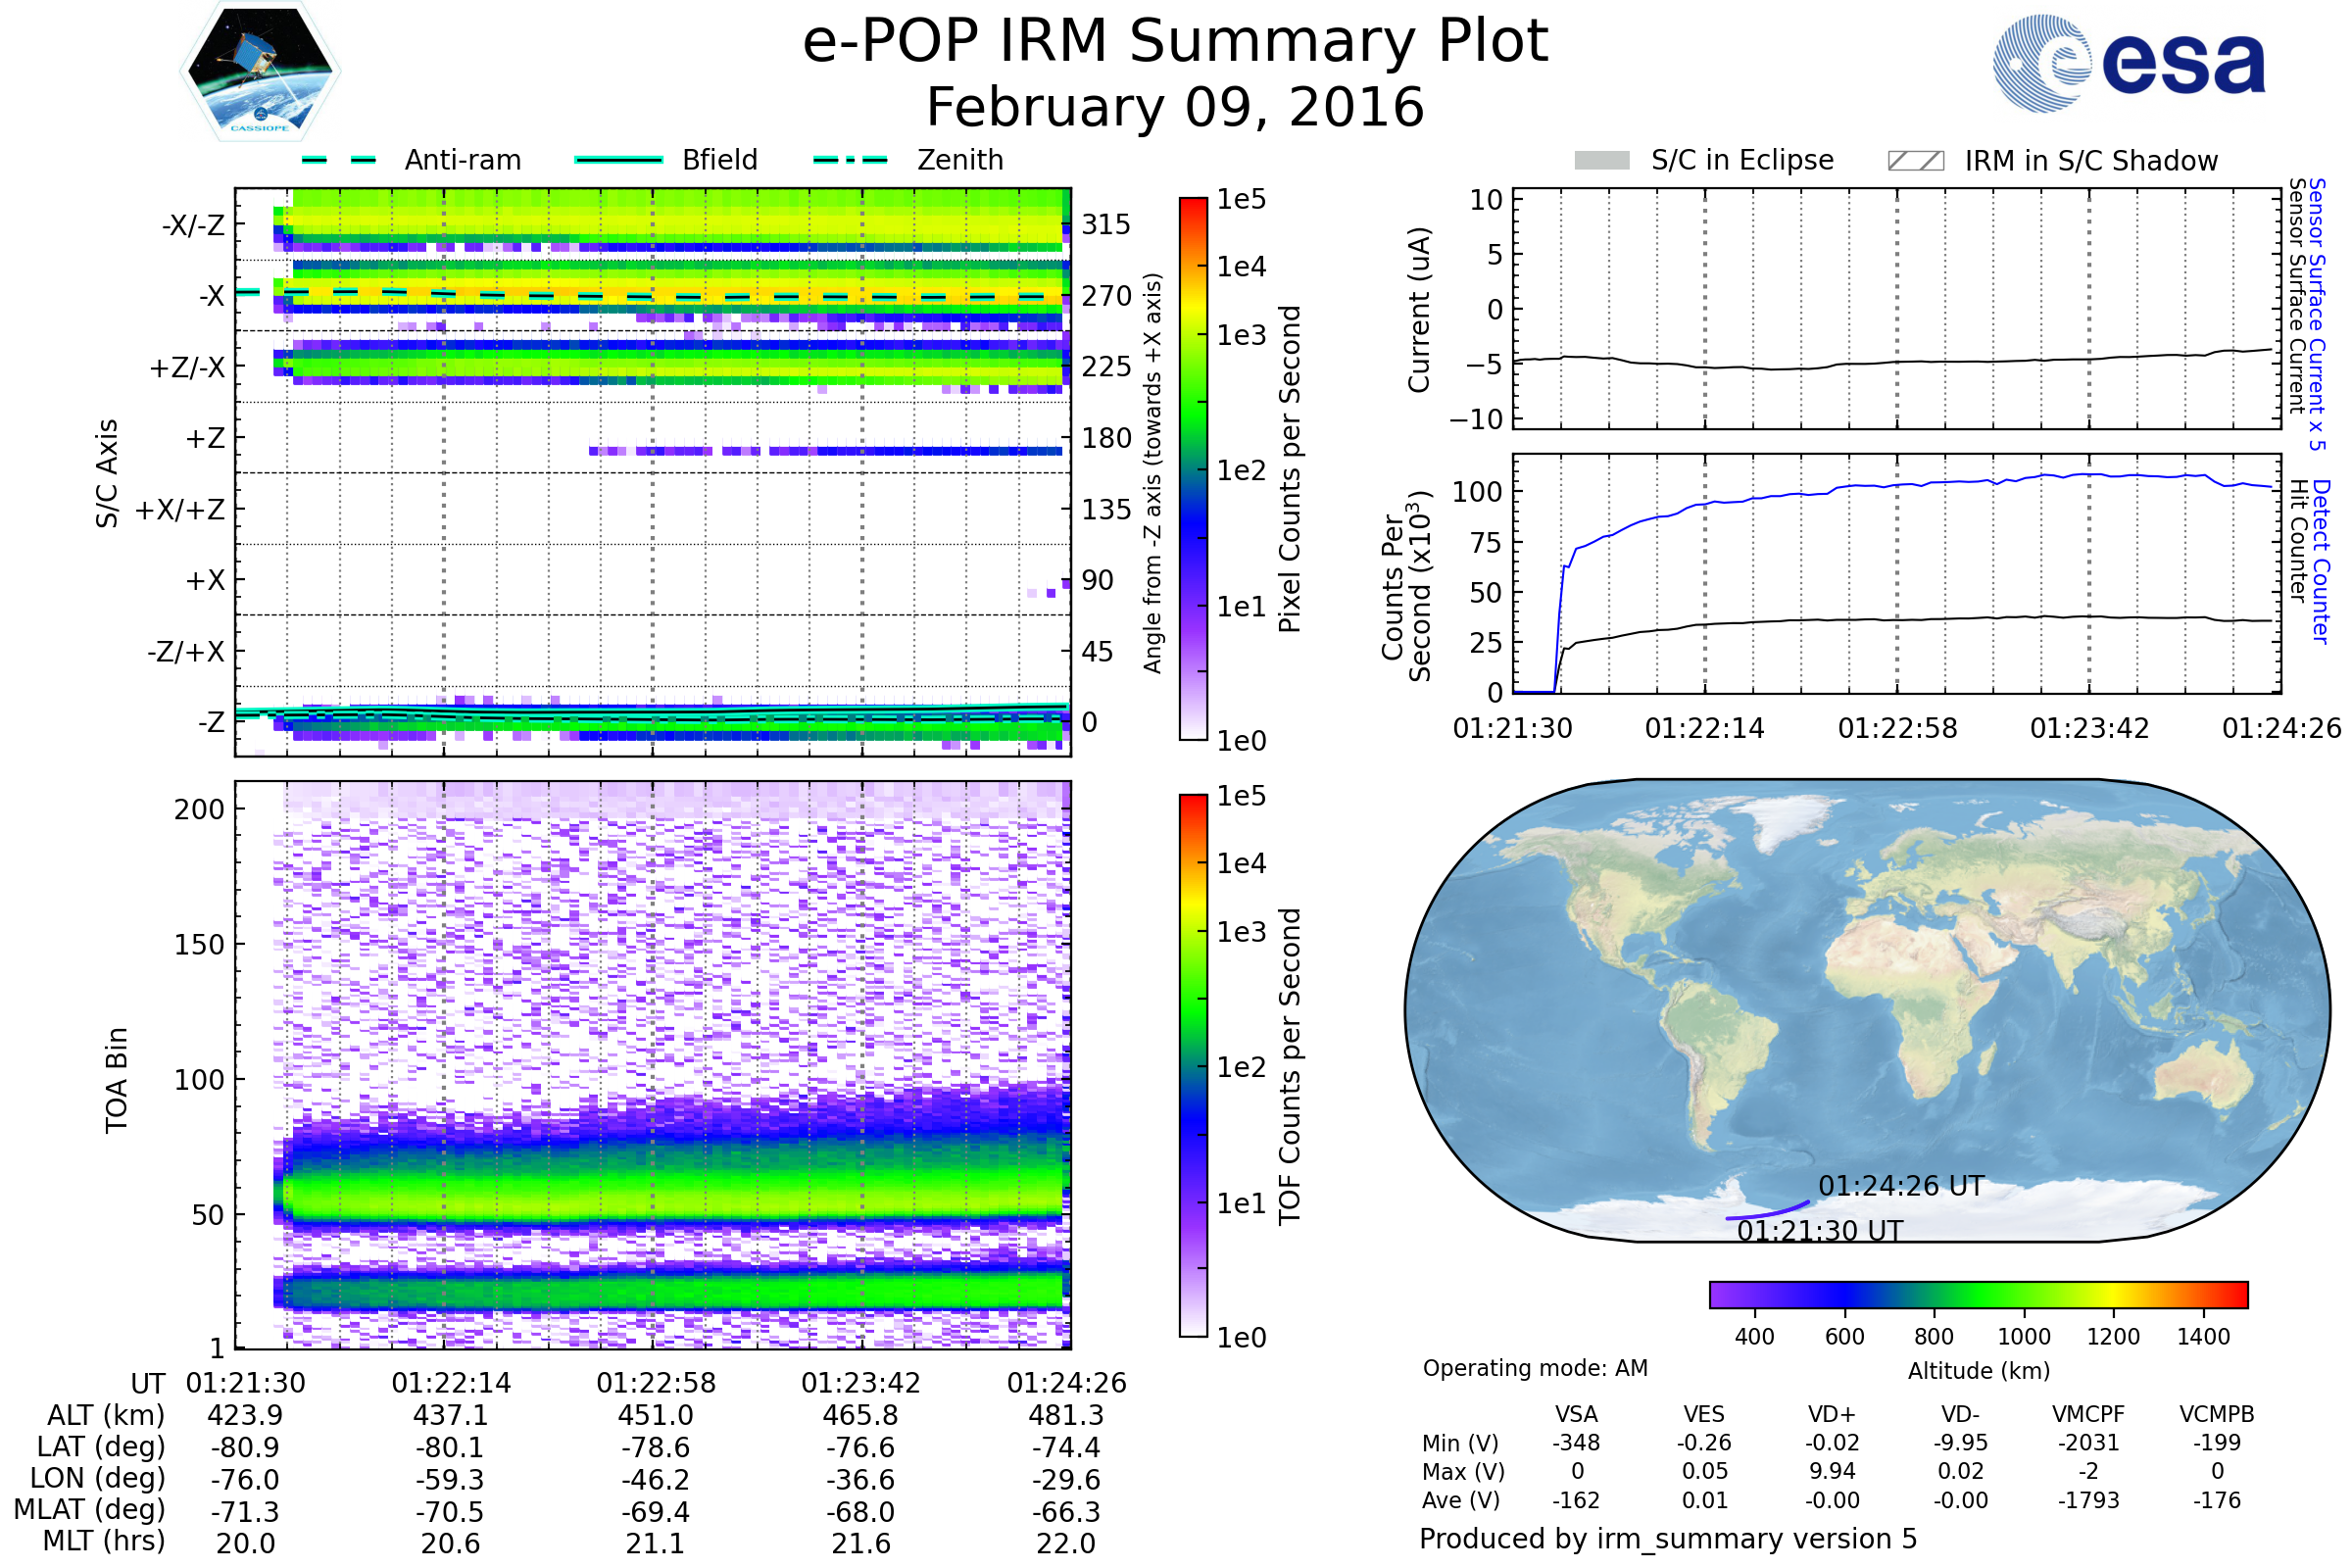This screenshot has height=1568, width=2352.
Task: Click the VMCPF column header
Action: pyautogui.click(x=2088, y=1414)
